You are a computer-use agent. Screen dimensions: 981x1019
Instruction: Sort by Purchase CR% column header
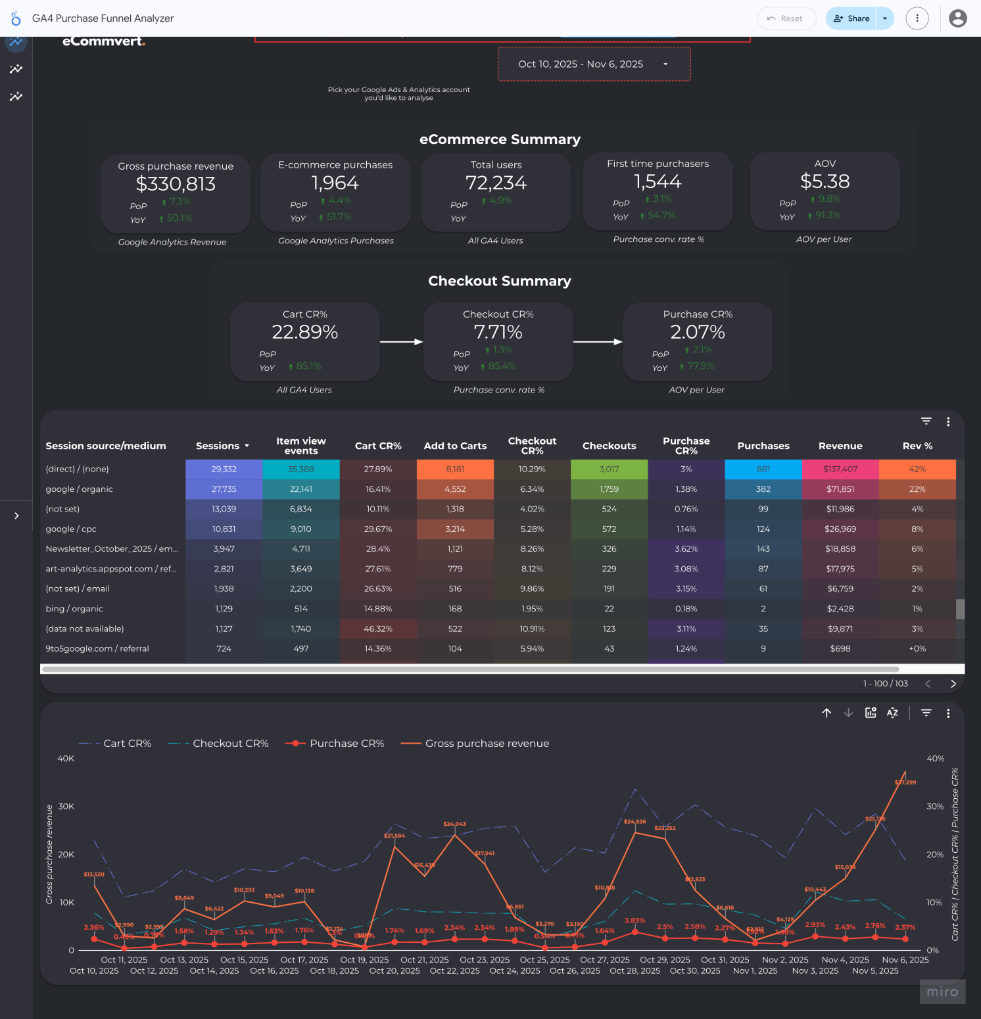[686, 446]
